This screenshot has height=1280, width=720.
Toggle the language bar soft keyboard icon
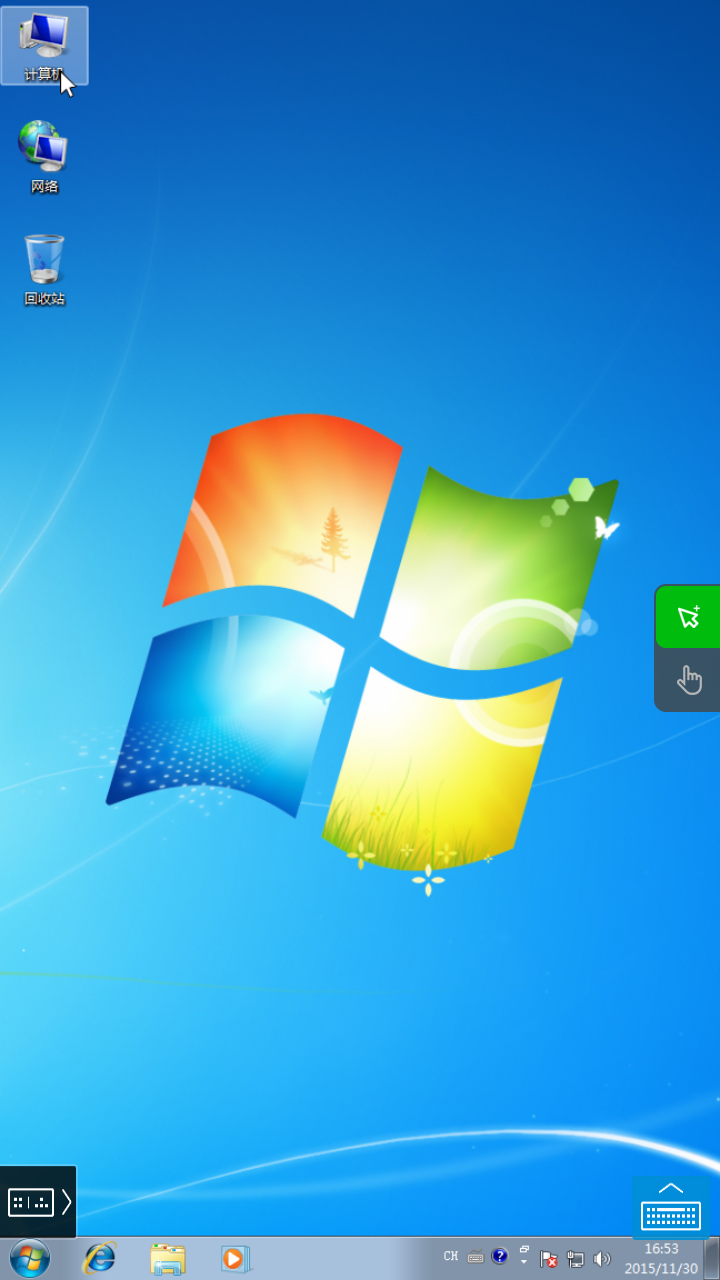click(475, 1258)
